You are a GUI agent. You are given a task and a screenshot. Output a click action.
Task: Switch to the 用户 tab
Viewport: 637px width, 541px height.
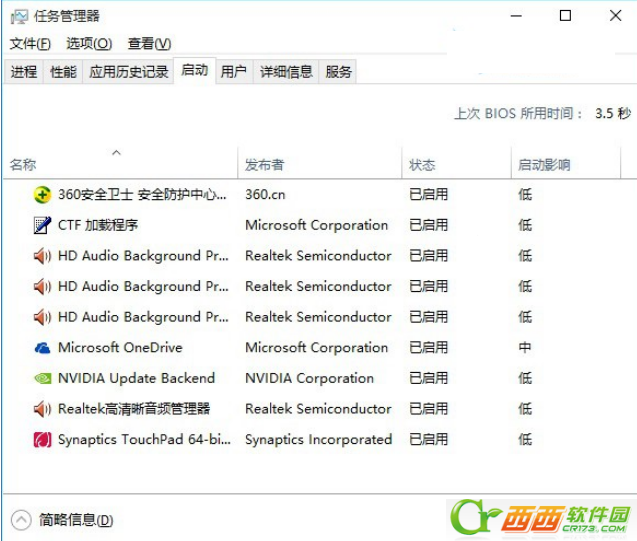(234, 72)
